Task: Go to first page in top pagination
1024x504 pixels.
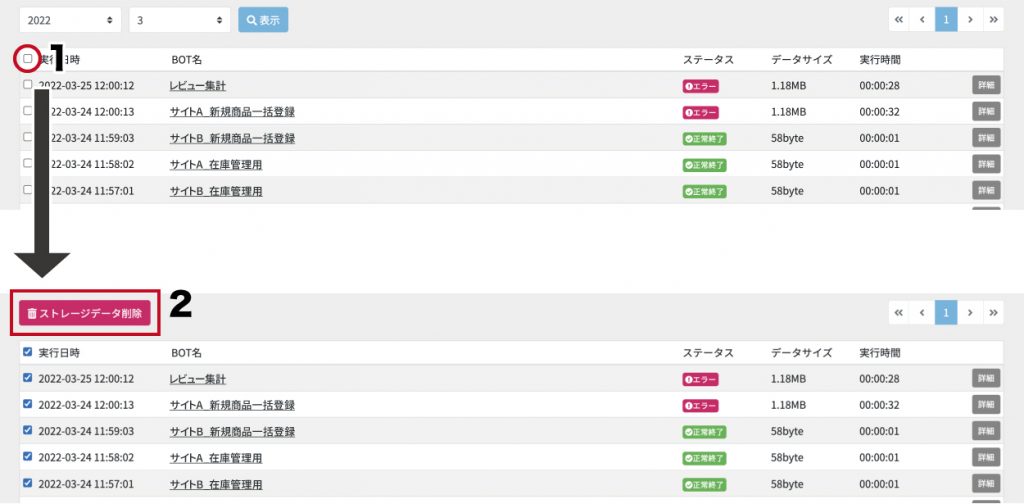Action: coord(899,20)
